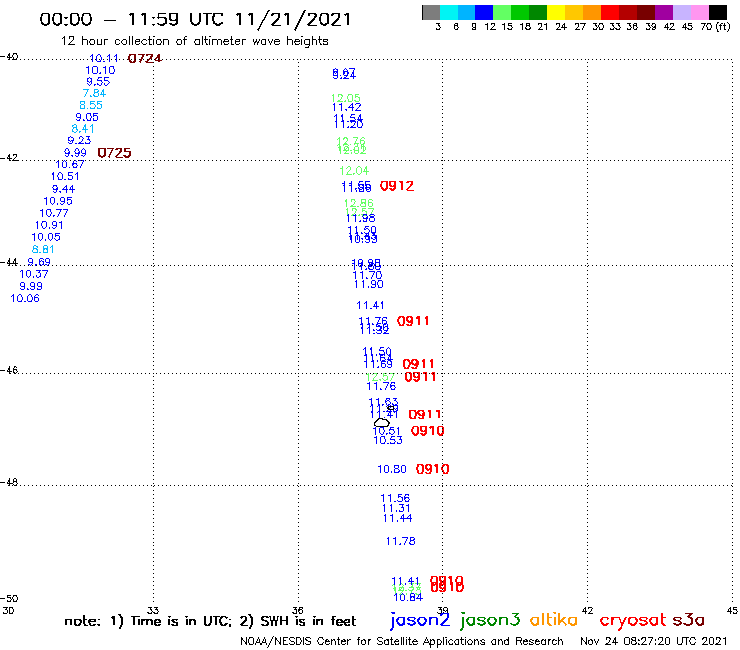The width and height of the screenshot is (740, 650).
Task: Select the reading 10.06
Action: [x=25, y=298]
